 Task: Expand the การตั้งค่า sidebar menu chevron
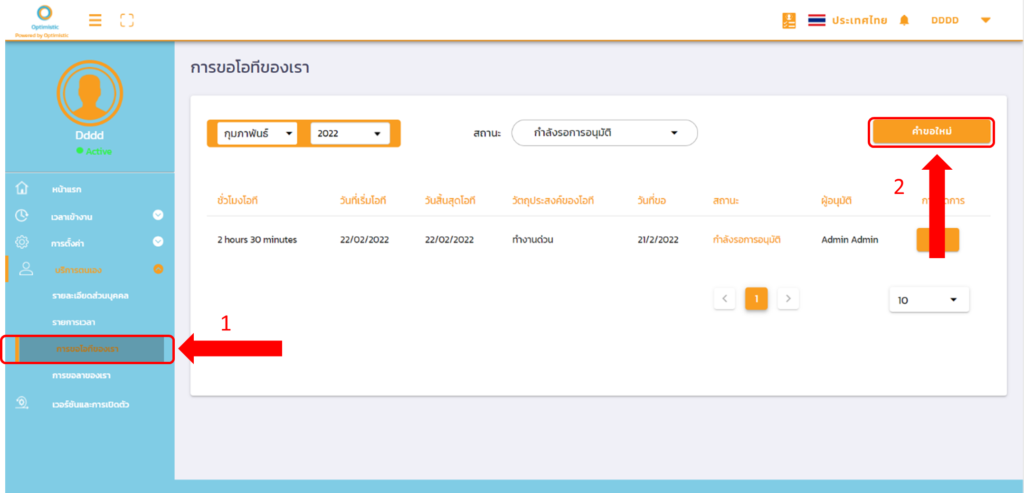pos(158,242)
